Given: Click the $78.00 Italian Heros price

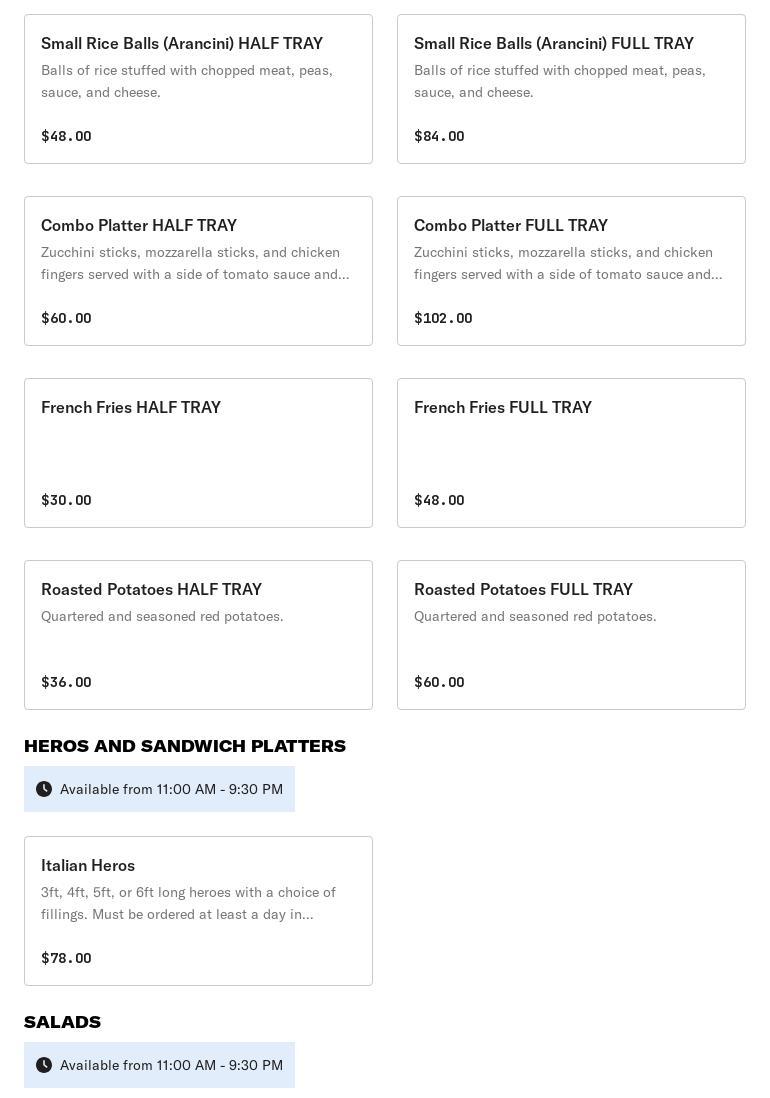Looking at the screenshot, I should (x=66, y=958).
